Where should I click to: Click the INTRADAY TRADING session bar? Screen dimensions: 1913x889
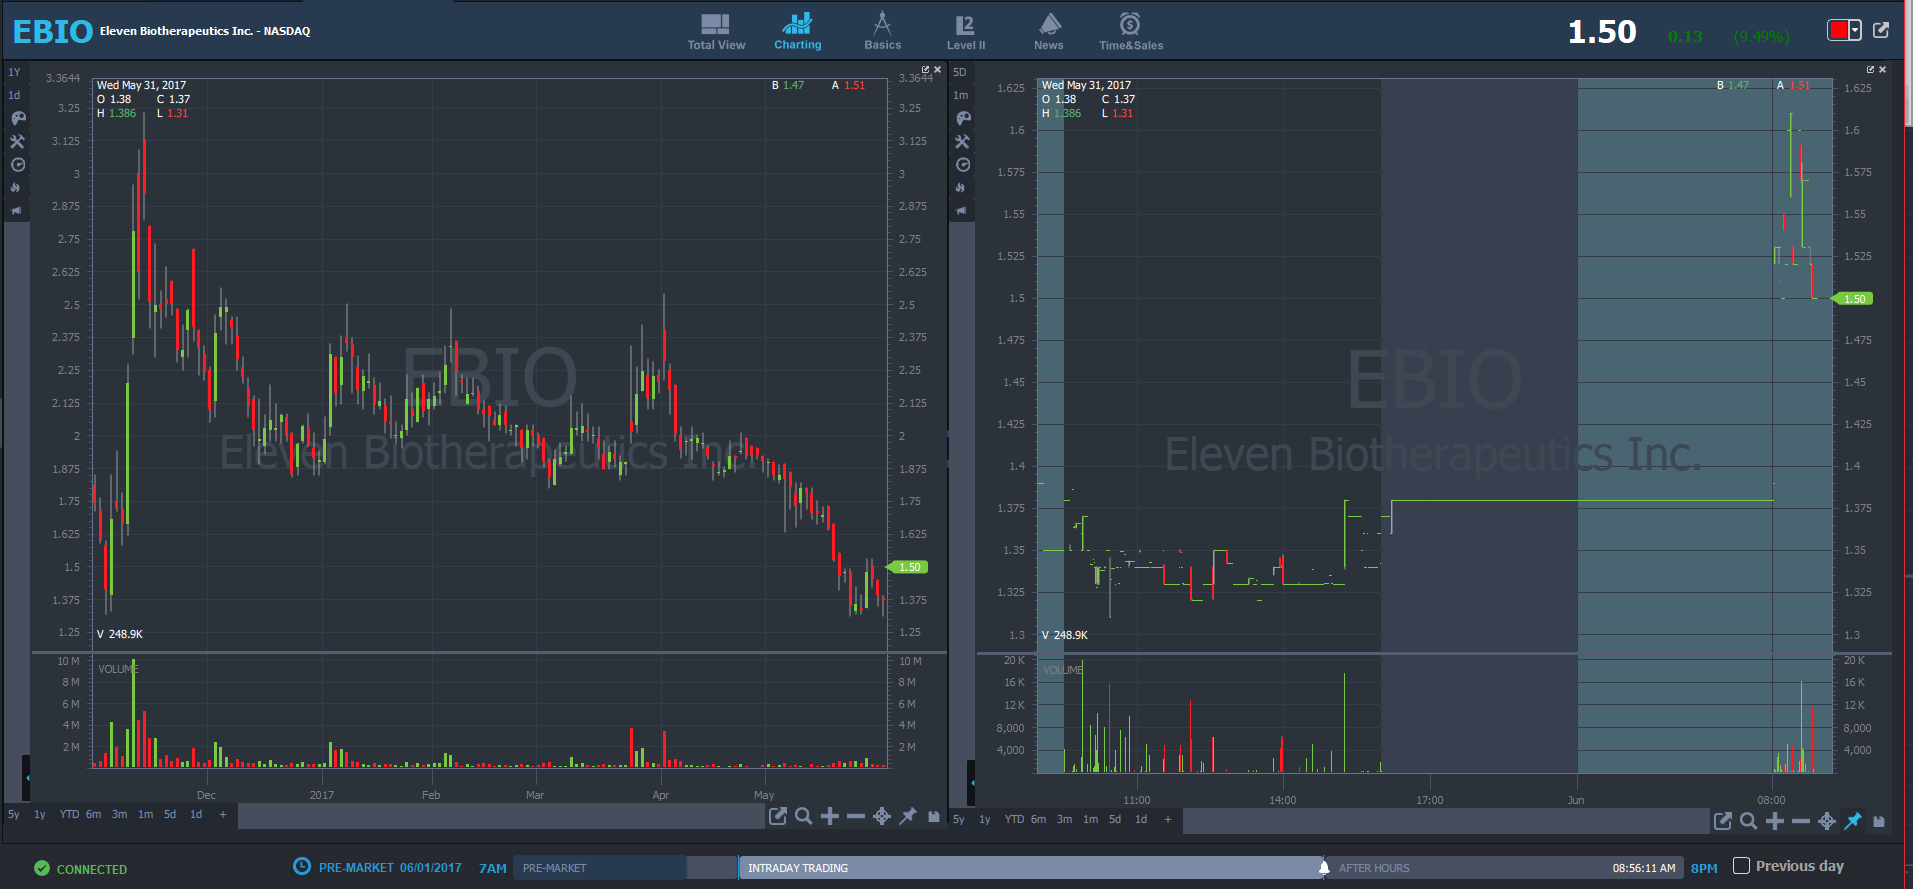[1031, 868]
